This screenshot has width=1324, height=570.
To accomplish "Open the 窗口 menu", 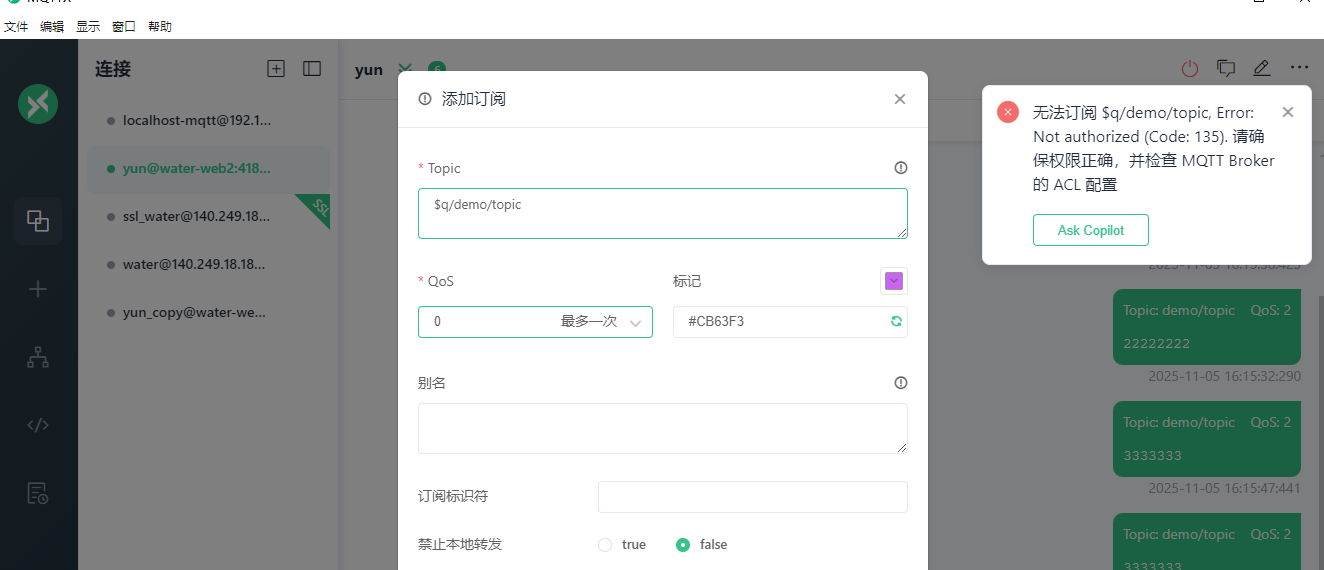I will [124, 27].
